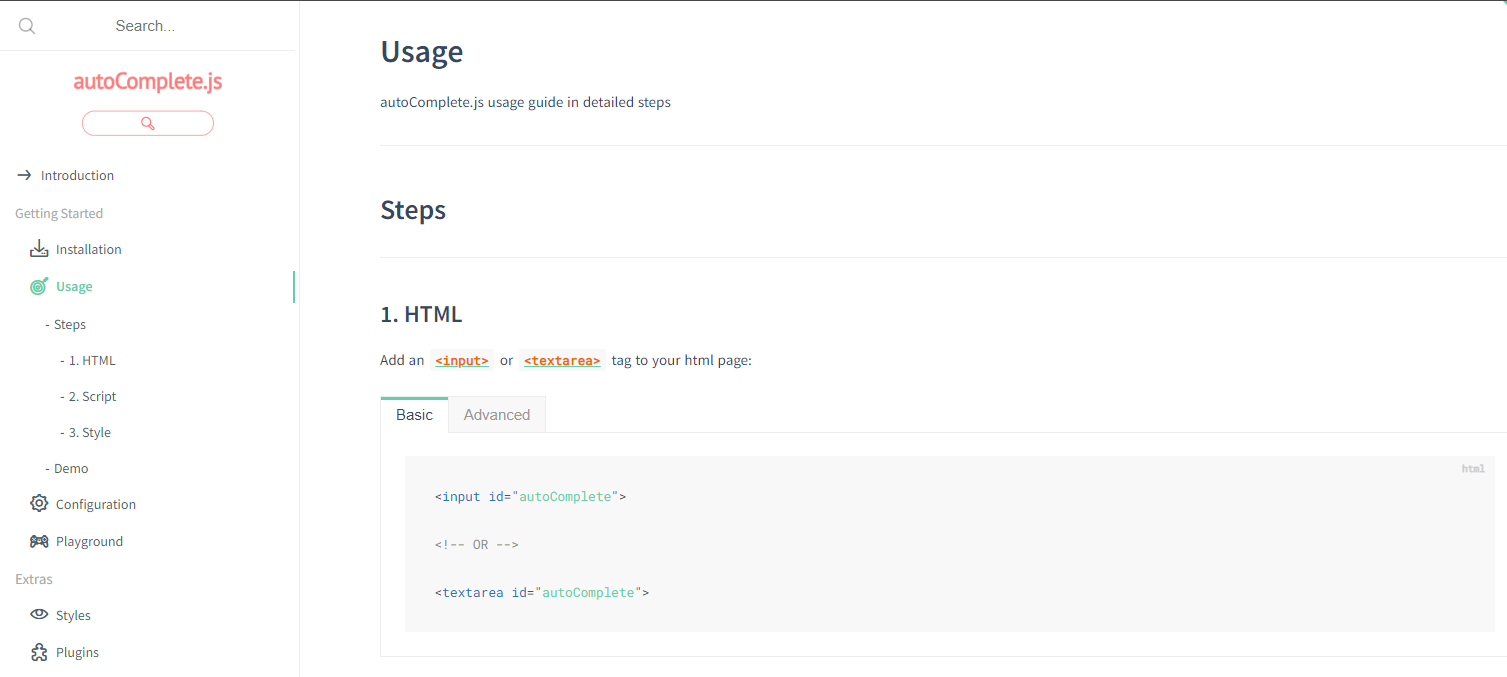Click the 1. HTML heading in the content
Viewport: 1507px width, 677px height.
(421, 314)
